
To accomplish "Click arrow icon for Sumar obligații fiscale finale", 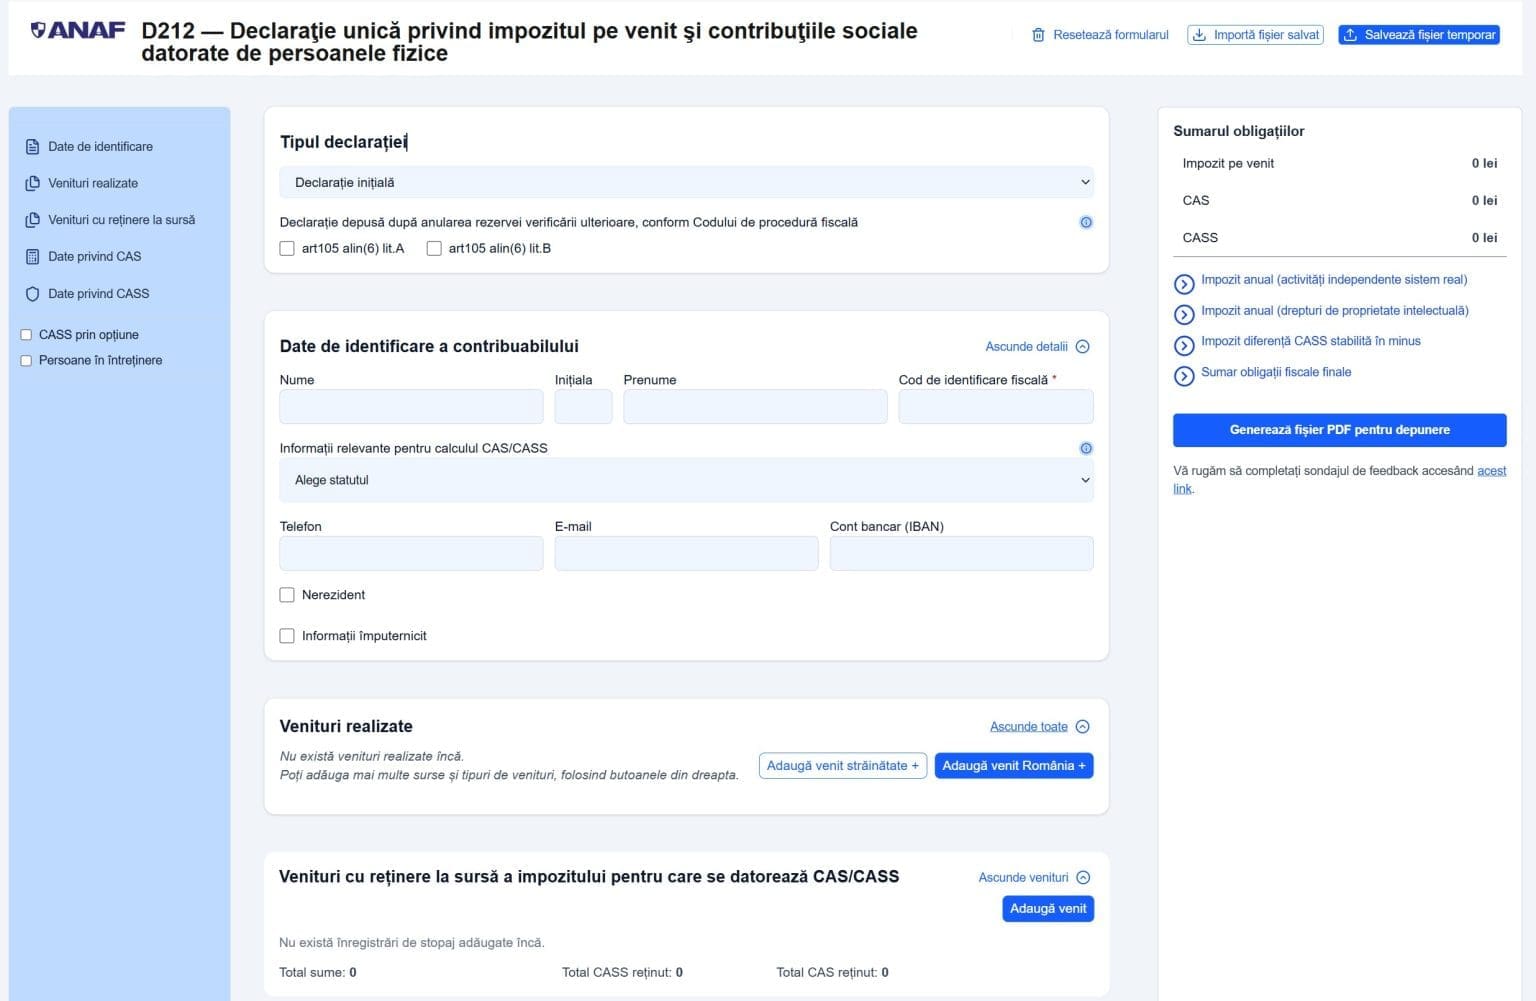I will (x=1184, y=376).
